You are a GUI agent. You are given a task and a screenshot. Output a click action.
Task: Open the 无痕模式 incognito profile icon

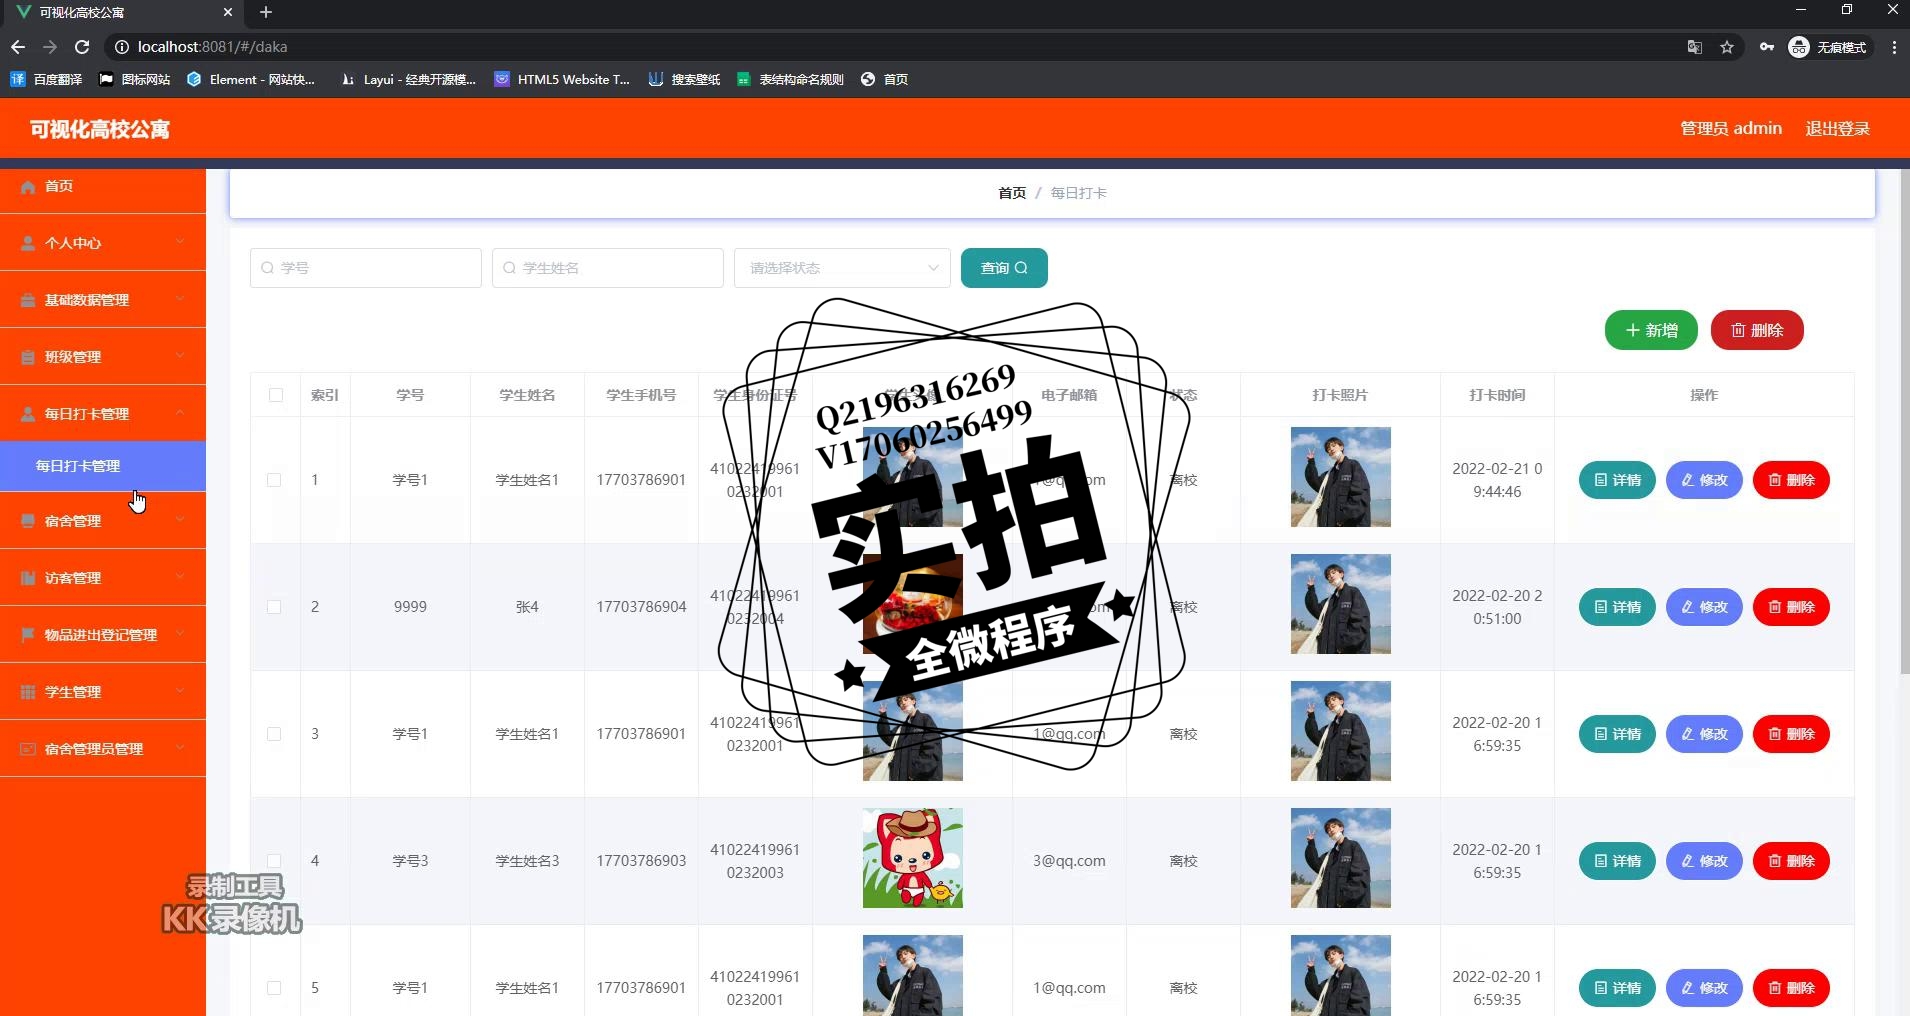click(x=1828, y=47)
